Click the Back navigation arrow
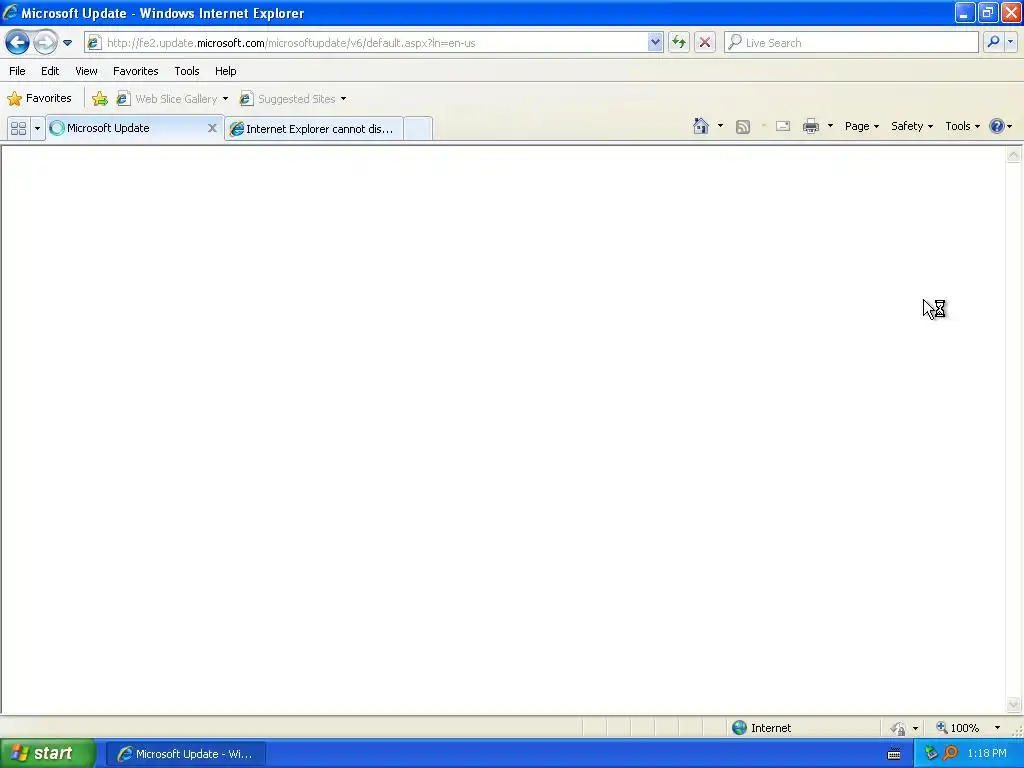Viewport: 1024px width, 768px height. coord(17,43)
